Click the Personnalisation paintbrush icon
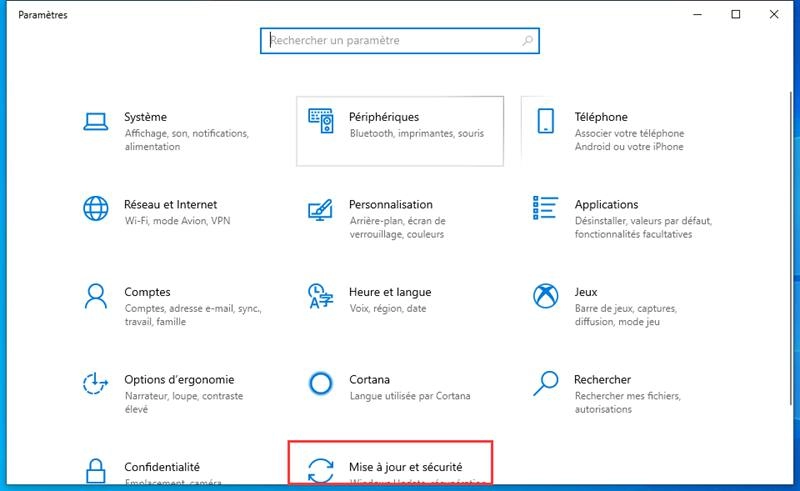 [x=321, y=209]
